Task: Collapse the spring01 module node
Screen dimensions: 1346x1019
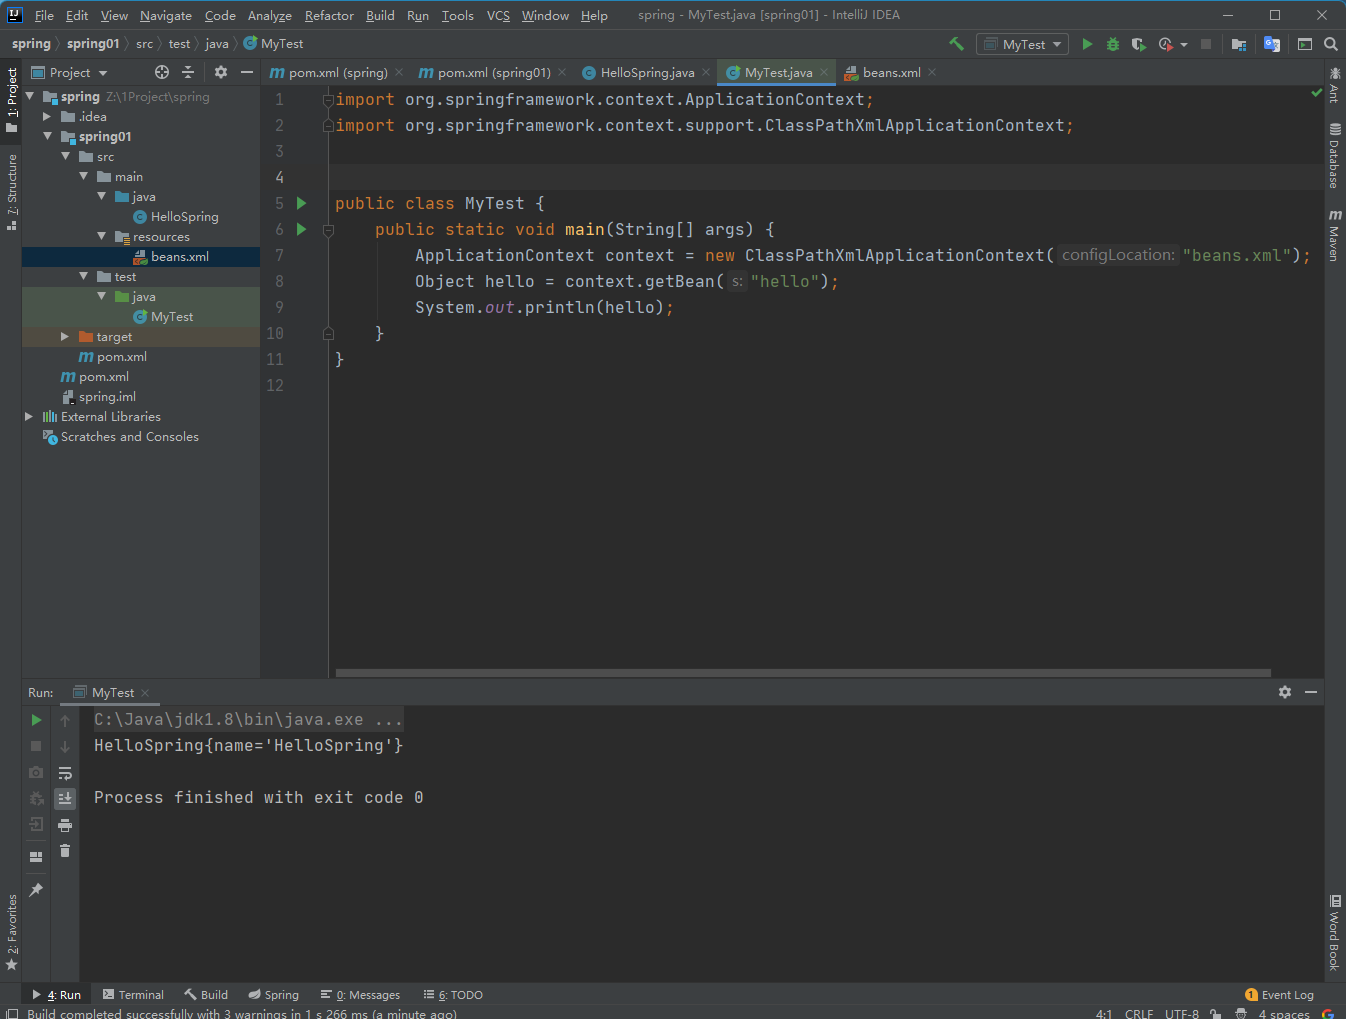Action: pyautogui.click(x=47, y=136)
